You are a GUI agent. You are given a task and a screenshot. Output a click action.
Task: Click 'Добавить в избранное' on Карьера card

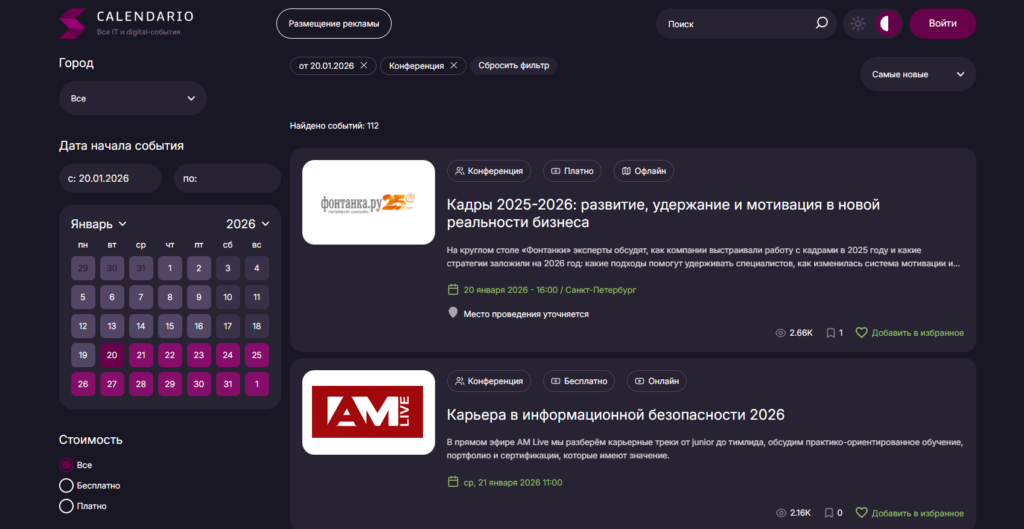coord(918,513)
